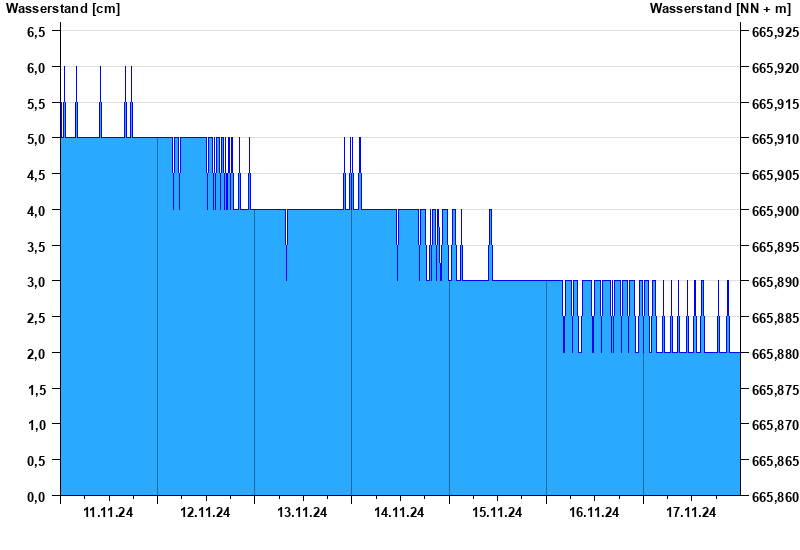Select the 13.11.24 date label
This screenshot has width=800, height=550.
pyautogui.click(x=302, y=513)
